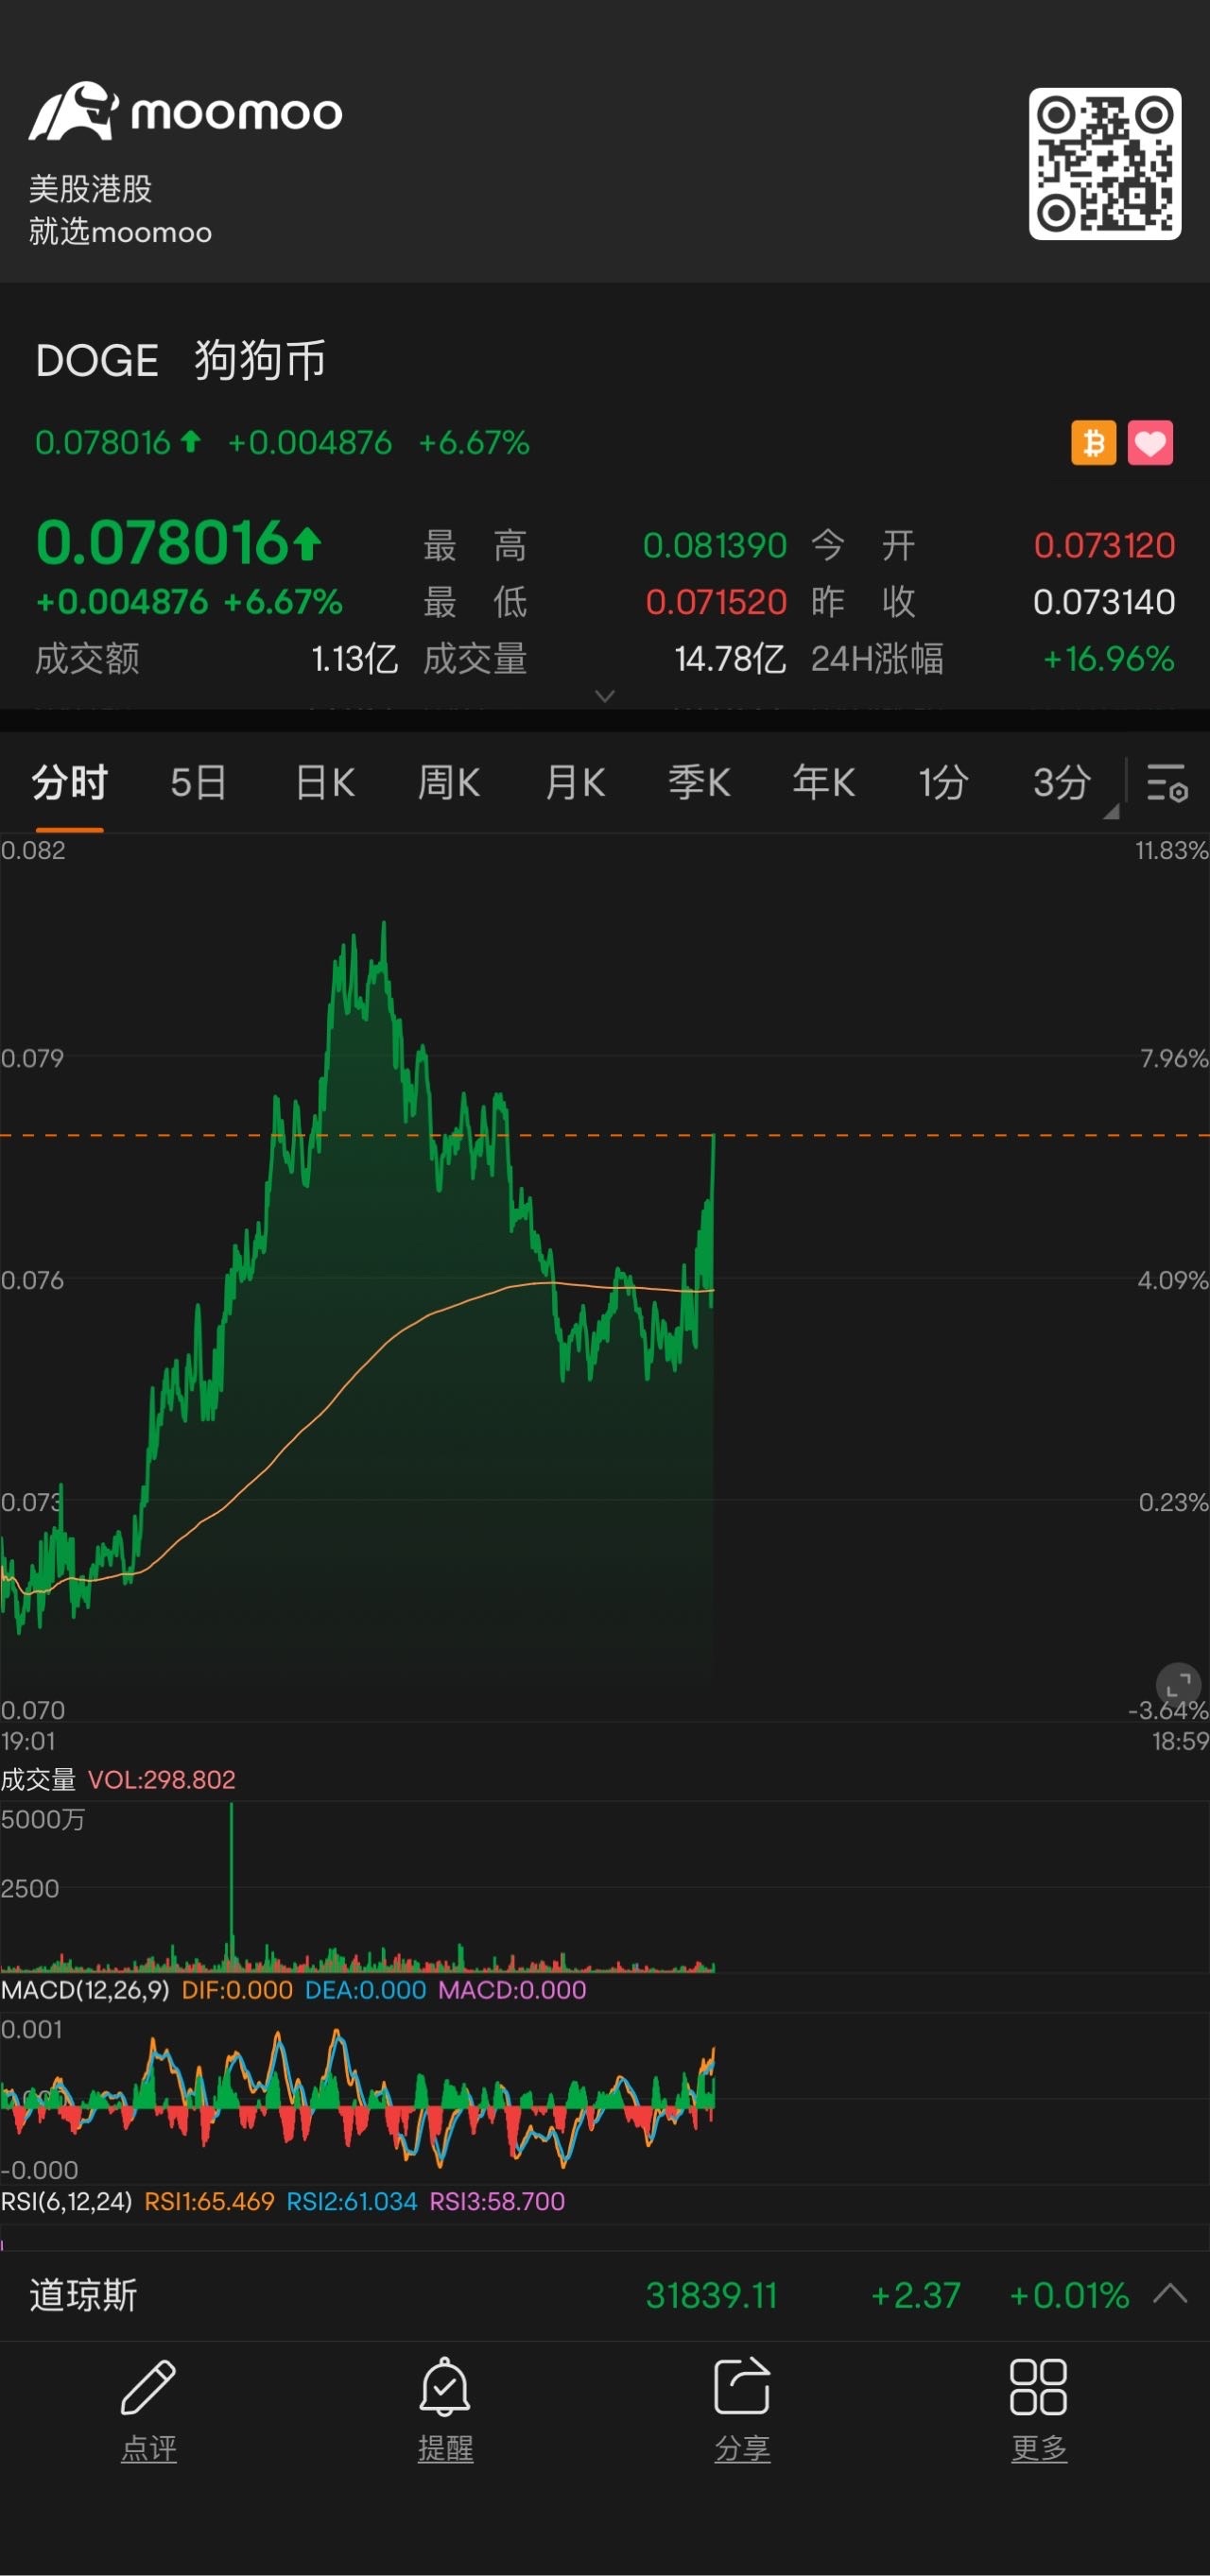Viewport: 1210px width, 2576px height.
Task: Tap the 成交额 value 1.13亿
Action: point(355,659)
